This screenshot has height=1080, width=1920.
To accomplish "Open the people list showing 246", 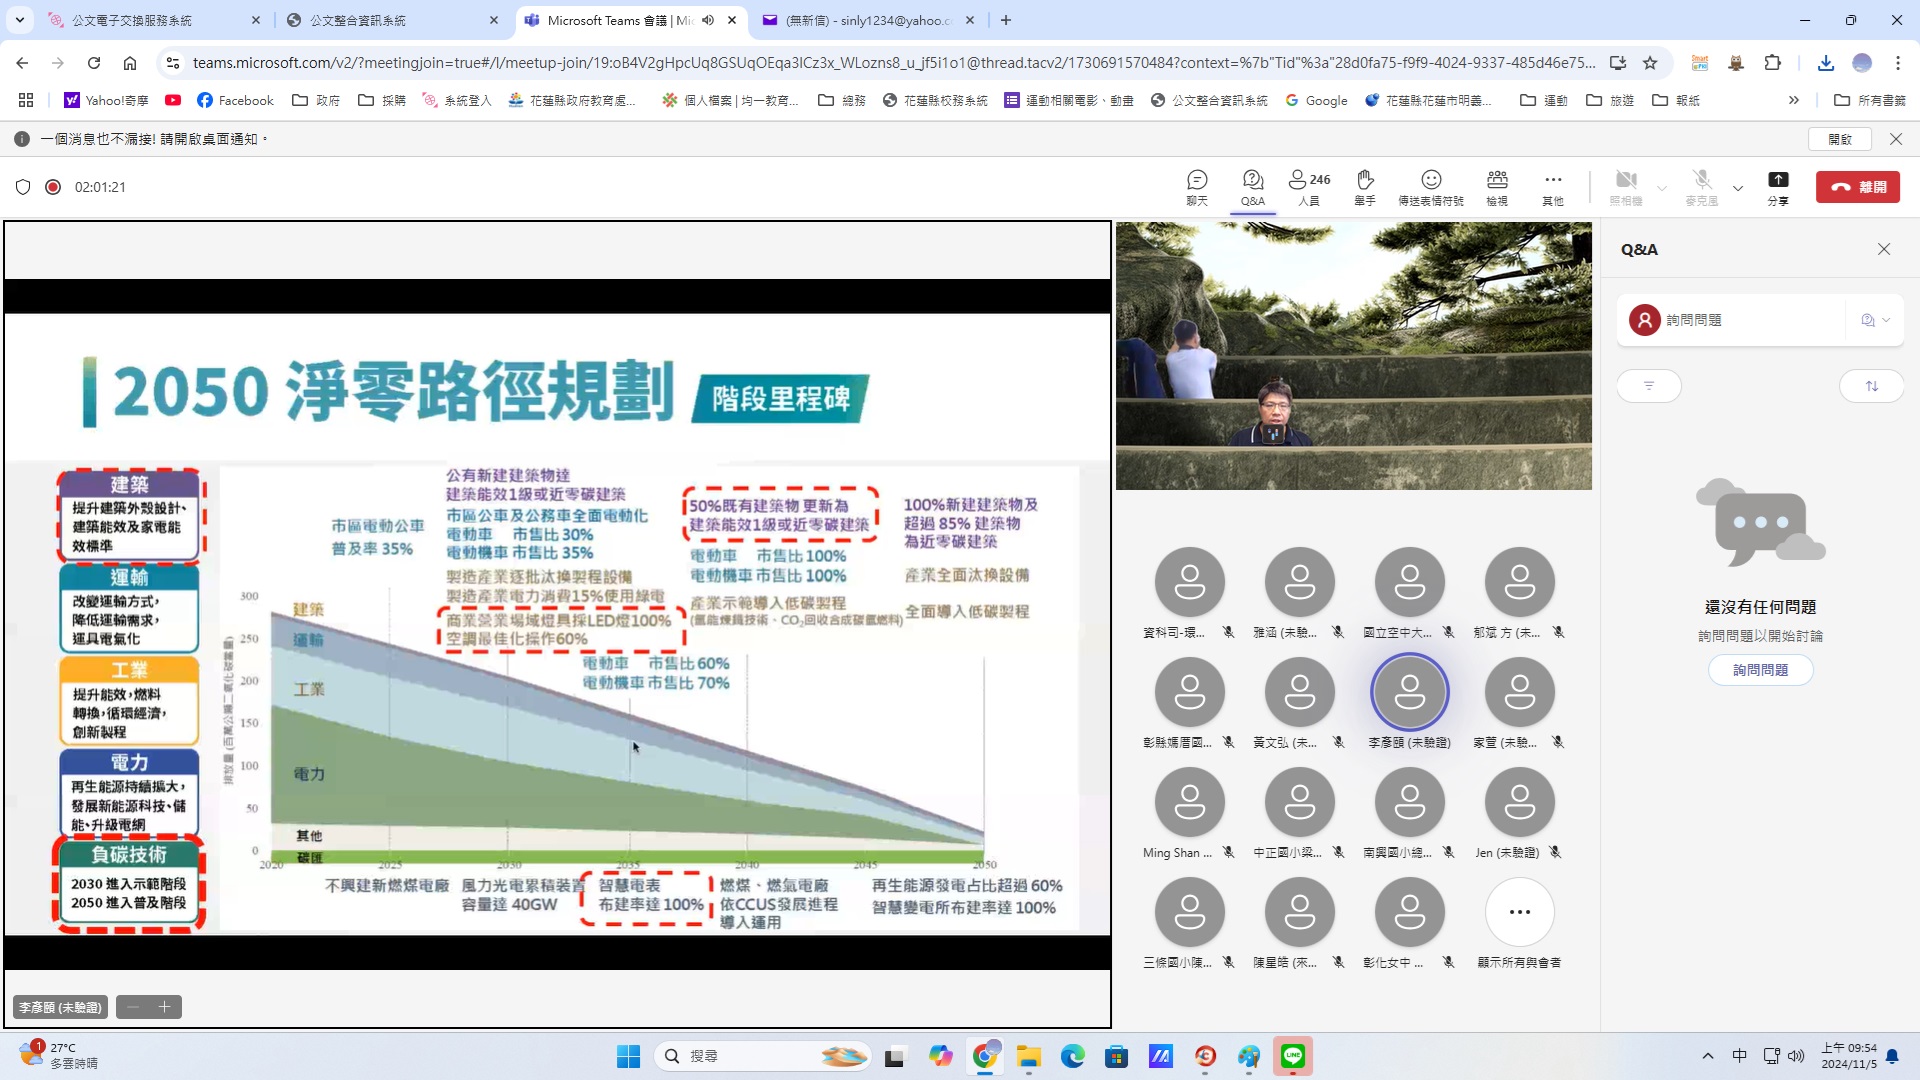I will click(1308, 187).
